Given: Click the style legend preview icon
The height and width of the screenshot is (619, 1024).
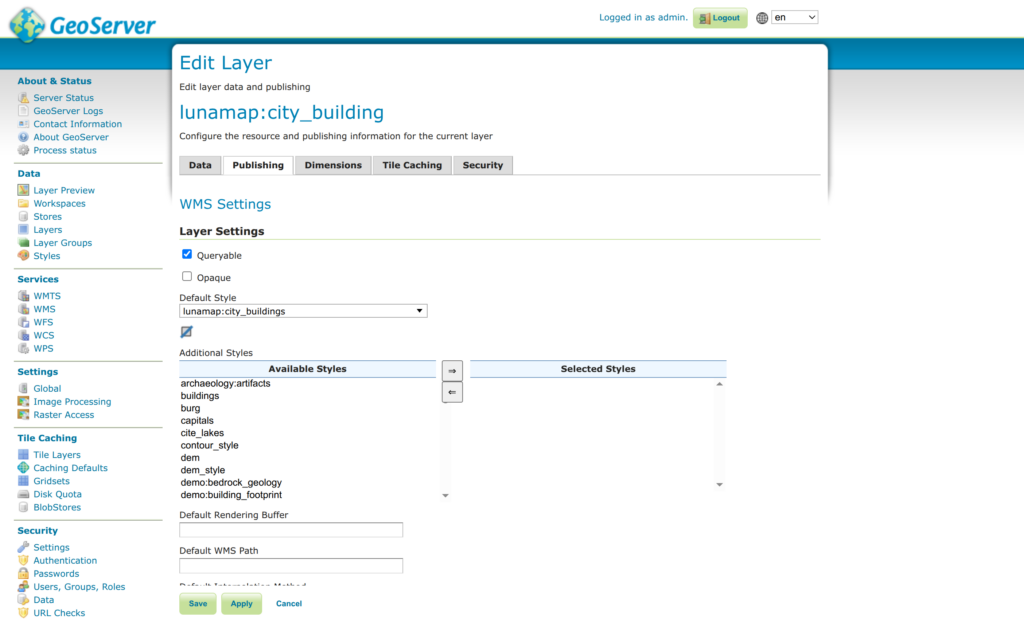Looking at the screenshot, I should click(x=186, y=332).
